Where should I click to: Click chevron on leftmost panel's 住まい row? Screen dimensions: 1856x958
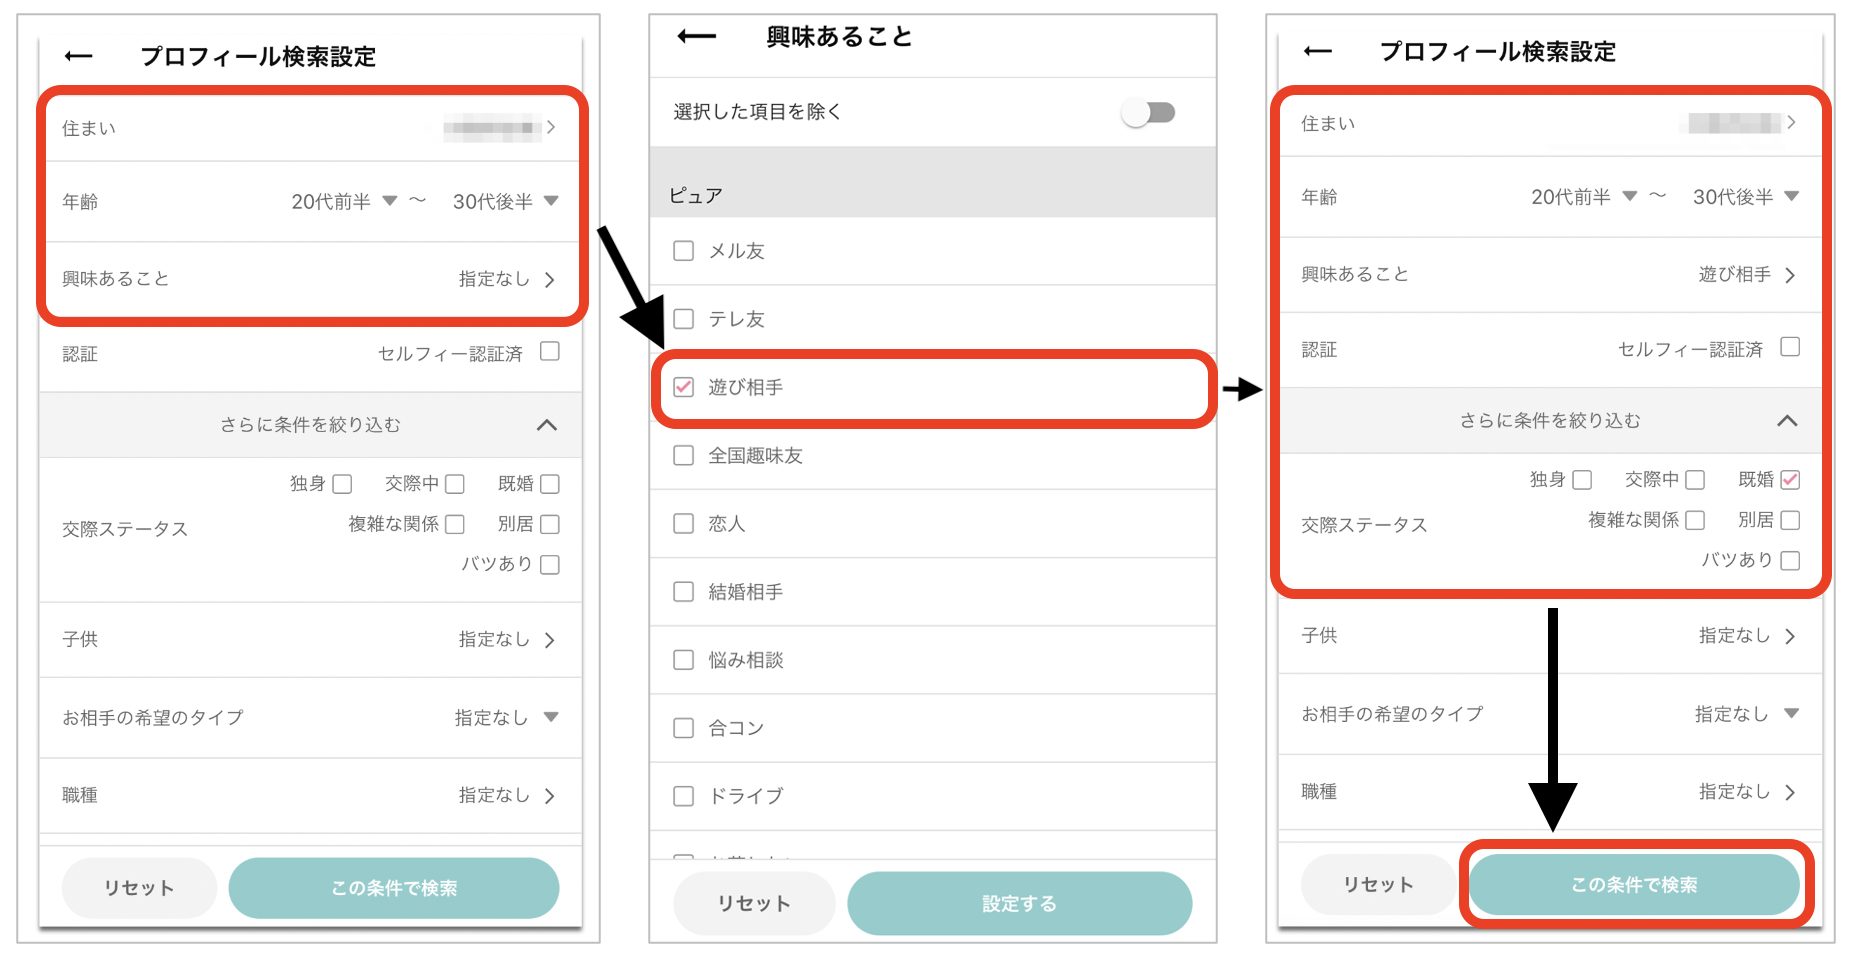pyautogui.click(x=551, y=127)
